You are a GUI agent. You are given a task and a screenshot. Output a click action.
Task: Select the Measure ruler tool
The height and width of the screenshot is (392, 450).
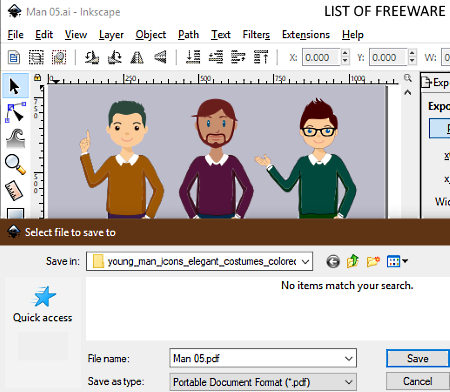click(15, 190)
